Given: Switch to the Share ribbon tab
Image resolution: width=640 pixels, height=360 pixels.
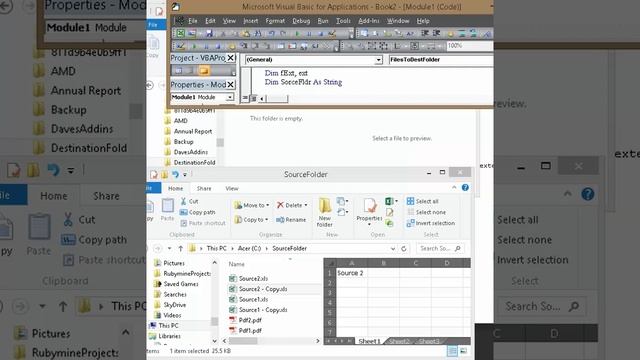Looking at the screenshot, I should pos(204,188).
